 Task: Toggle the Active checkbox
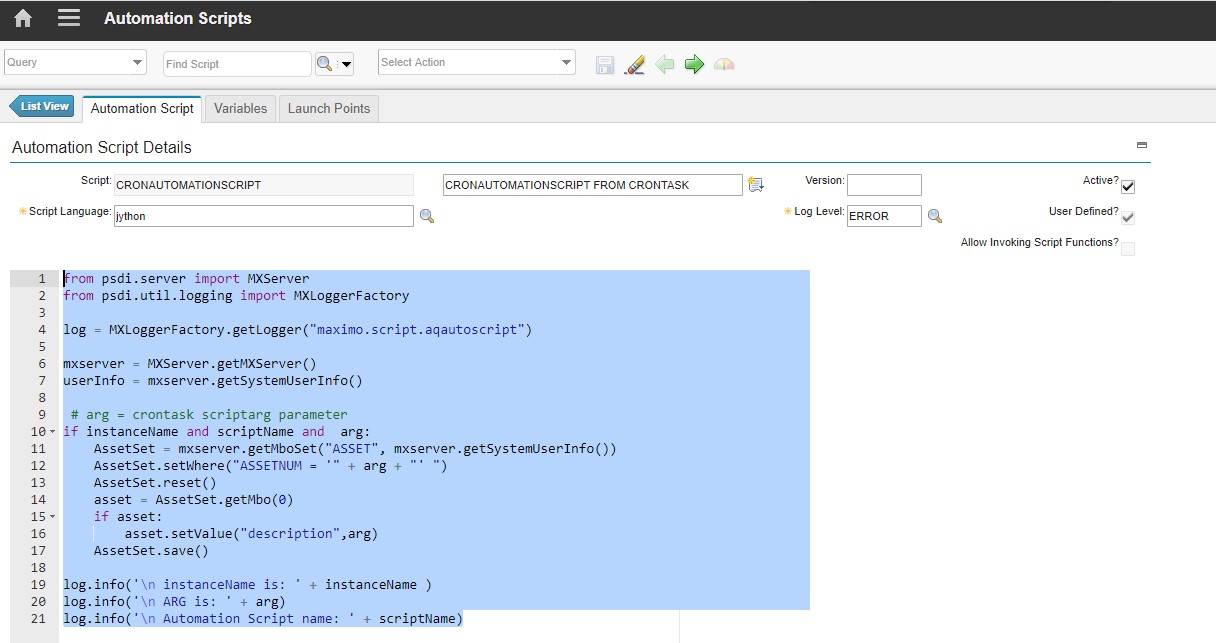1128,186
